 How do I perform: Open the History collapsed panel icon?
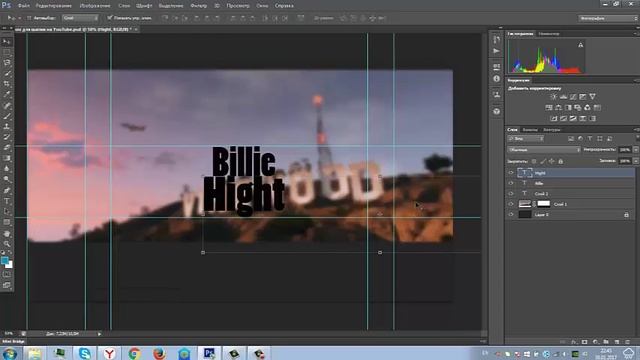[496, 40]
